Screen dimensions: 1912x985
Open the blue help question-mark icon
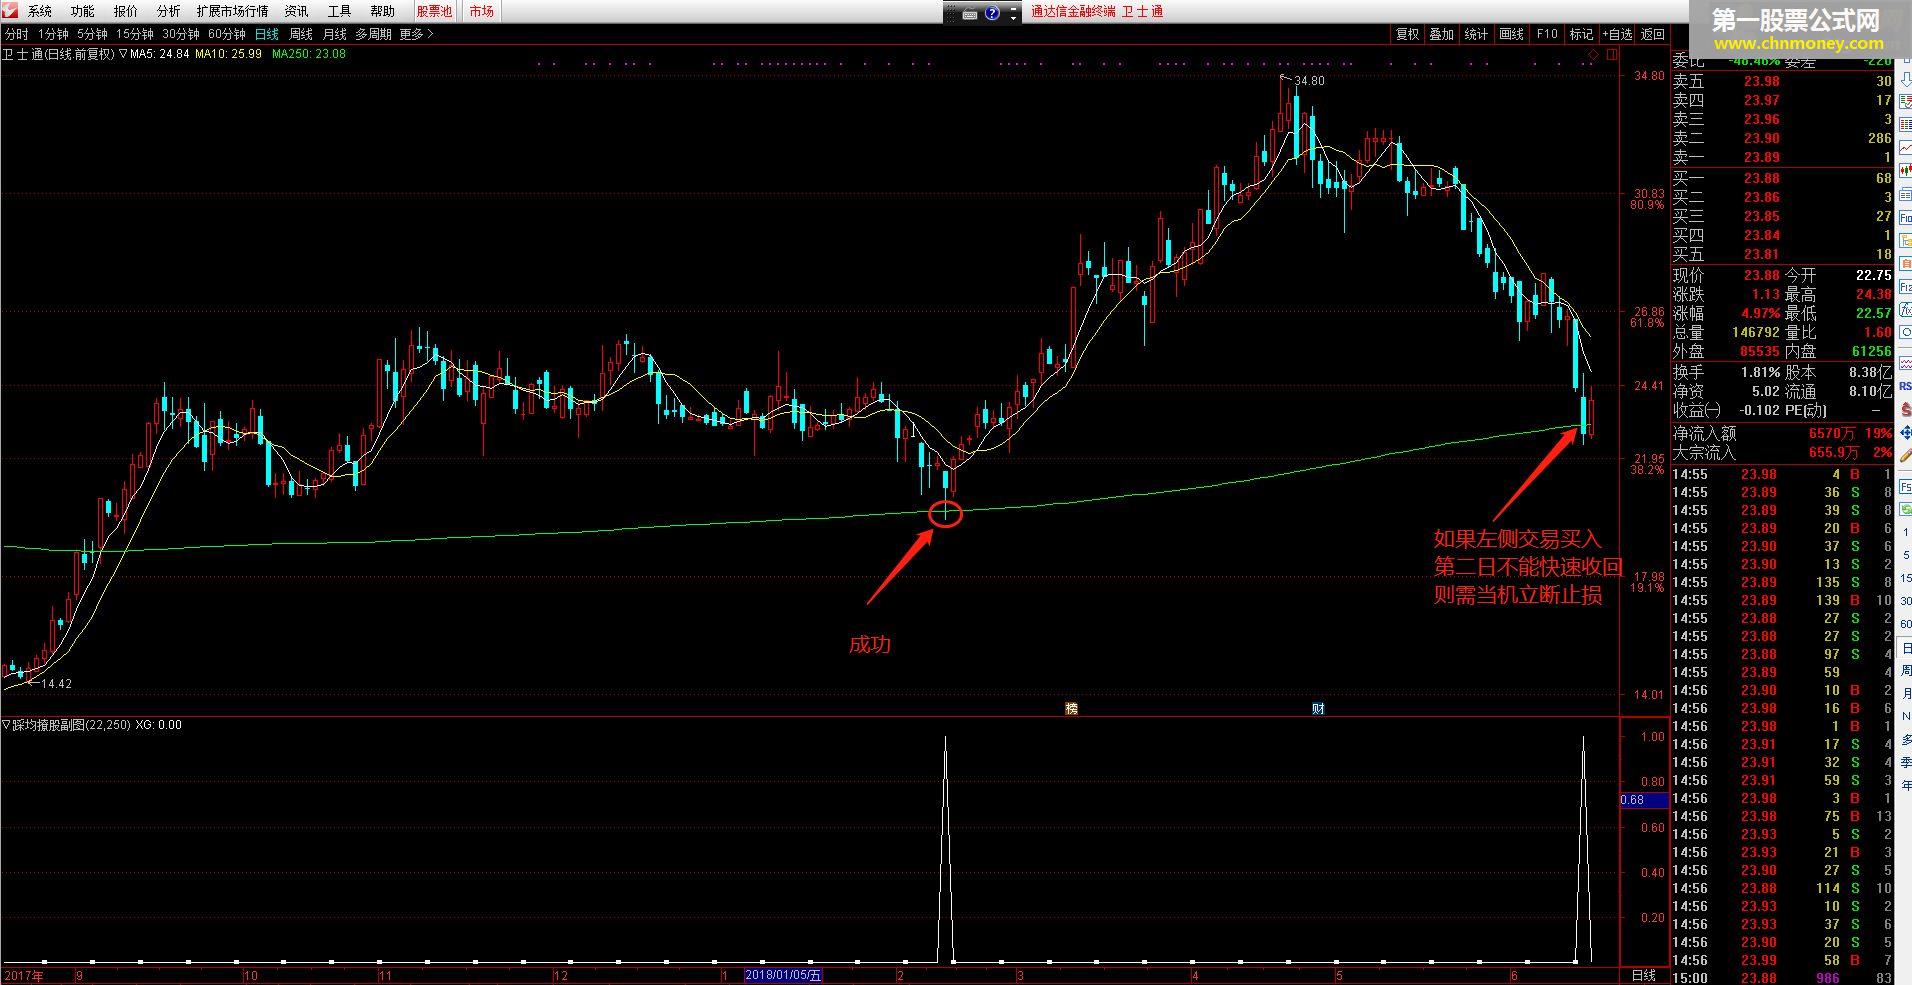pyautogui.click(x=992, y=14)
